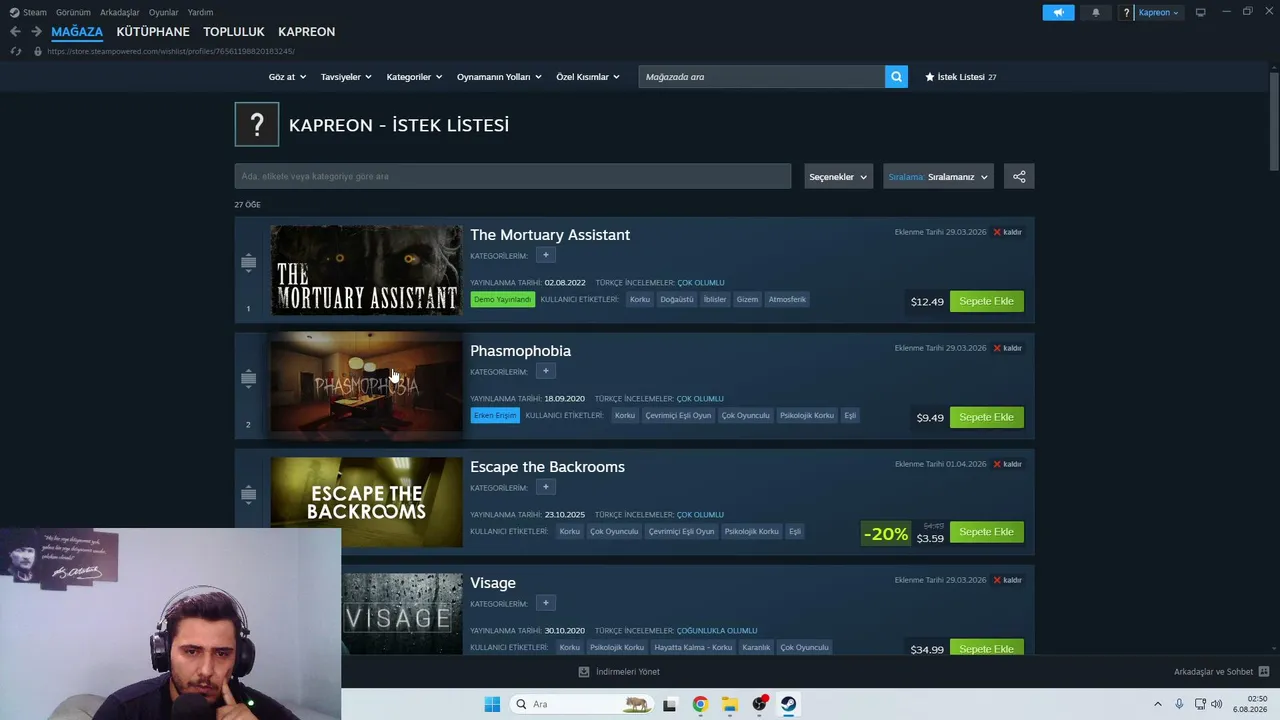Click the back navigation arrow
This screenshot has width=1280, height=720.
point(15,32)
